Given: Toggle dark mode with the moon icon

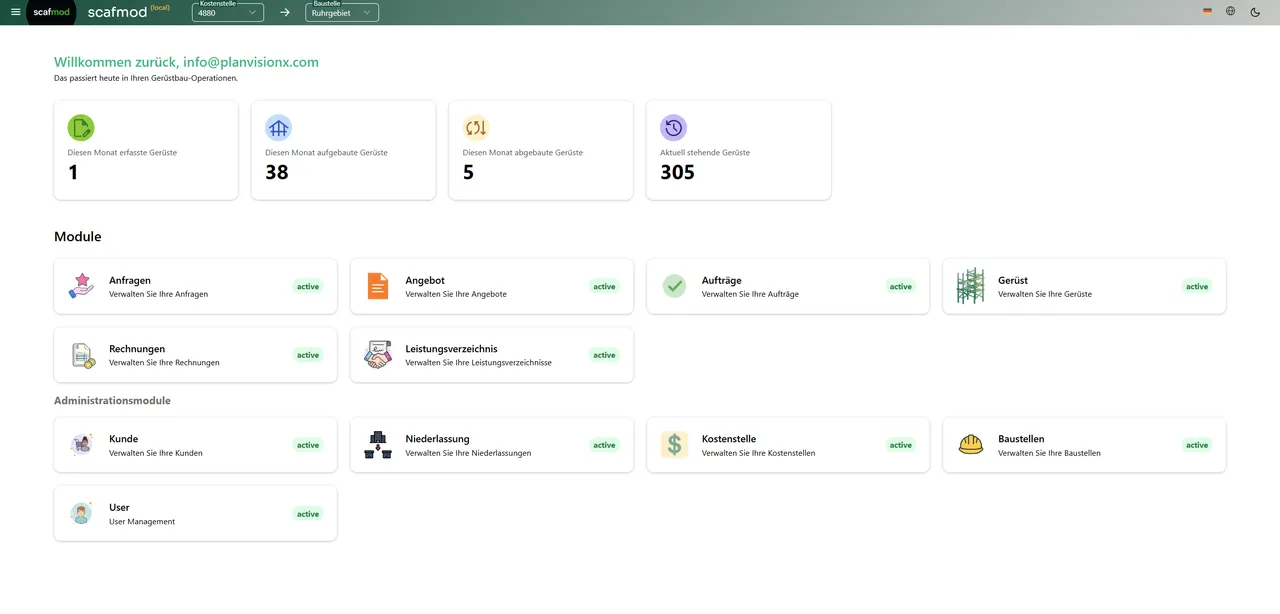Looking at the screenshot, I should click(1255, 11).
